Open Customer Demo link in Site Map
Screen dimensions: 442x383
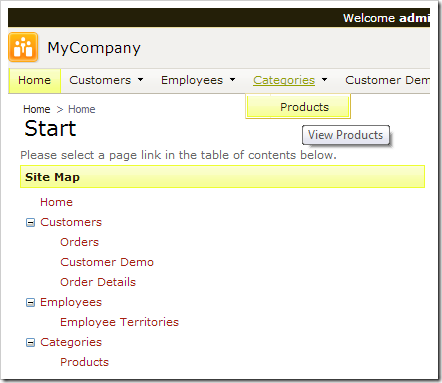tap(107, 262)
